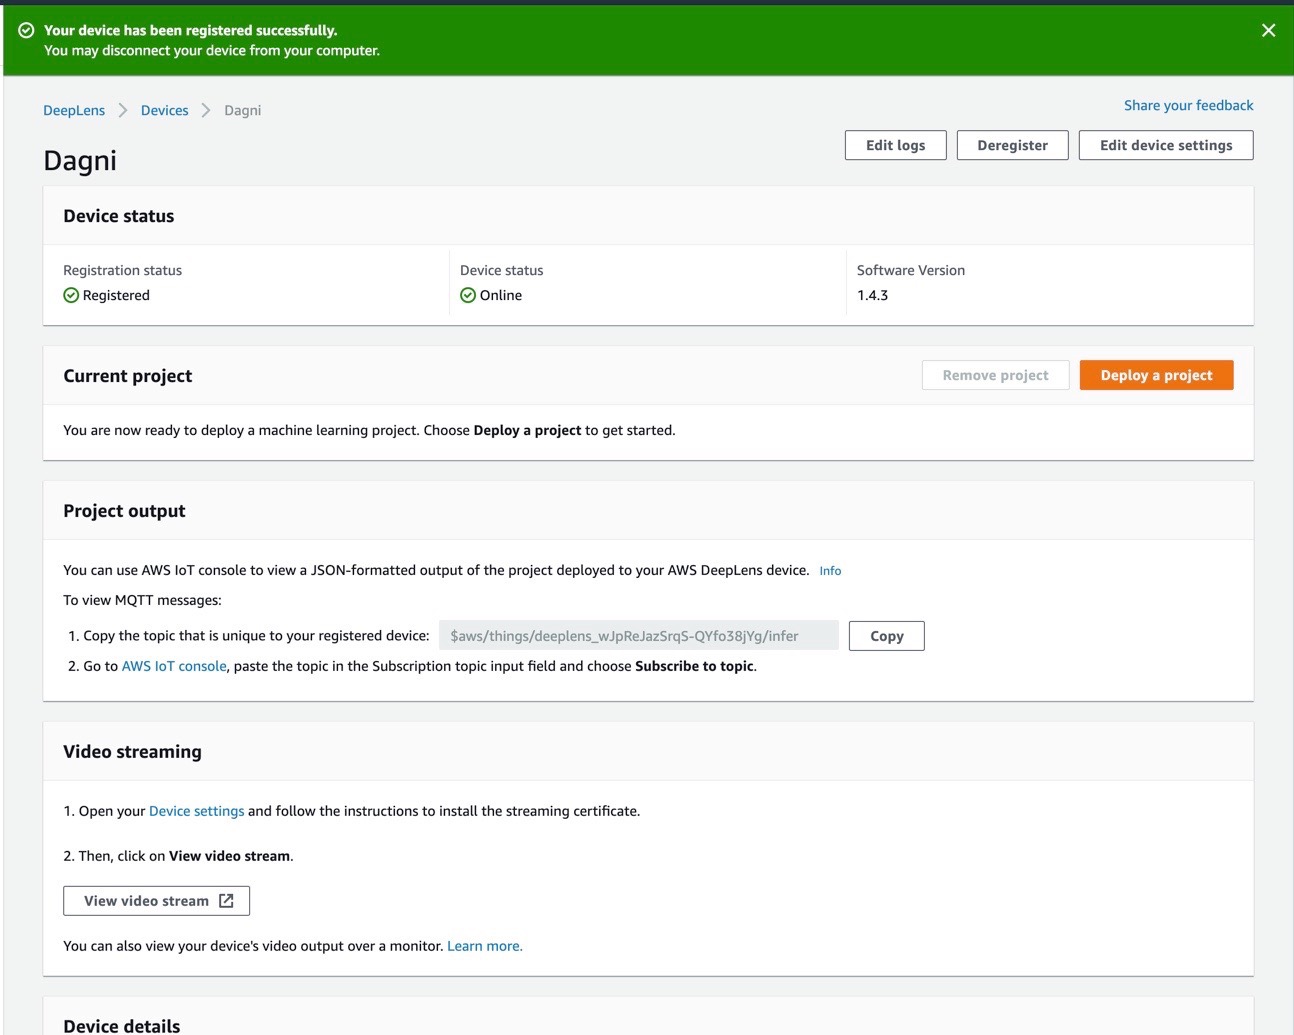Image resolution: width=1294 pixels, height=1035 pixels.
Task: Click the Registered status text
Action: point(116,295)
